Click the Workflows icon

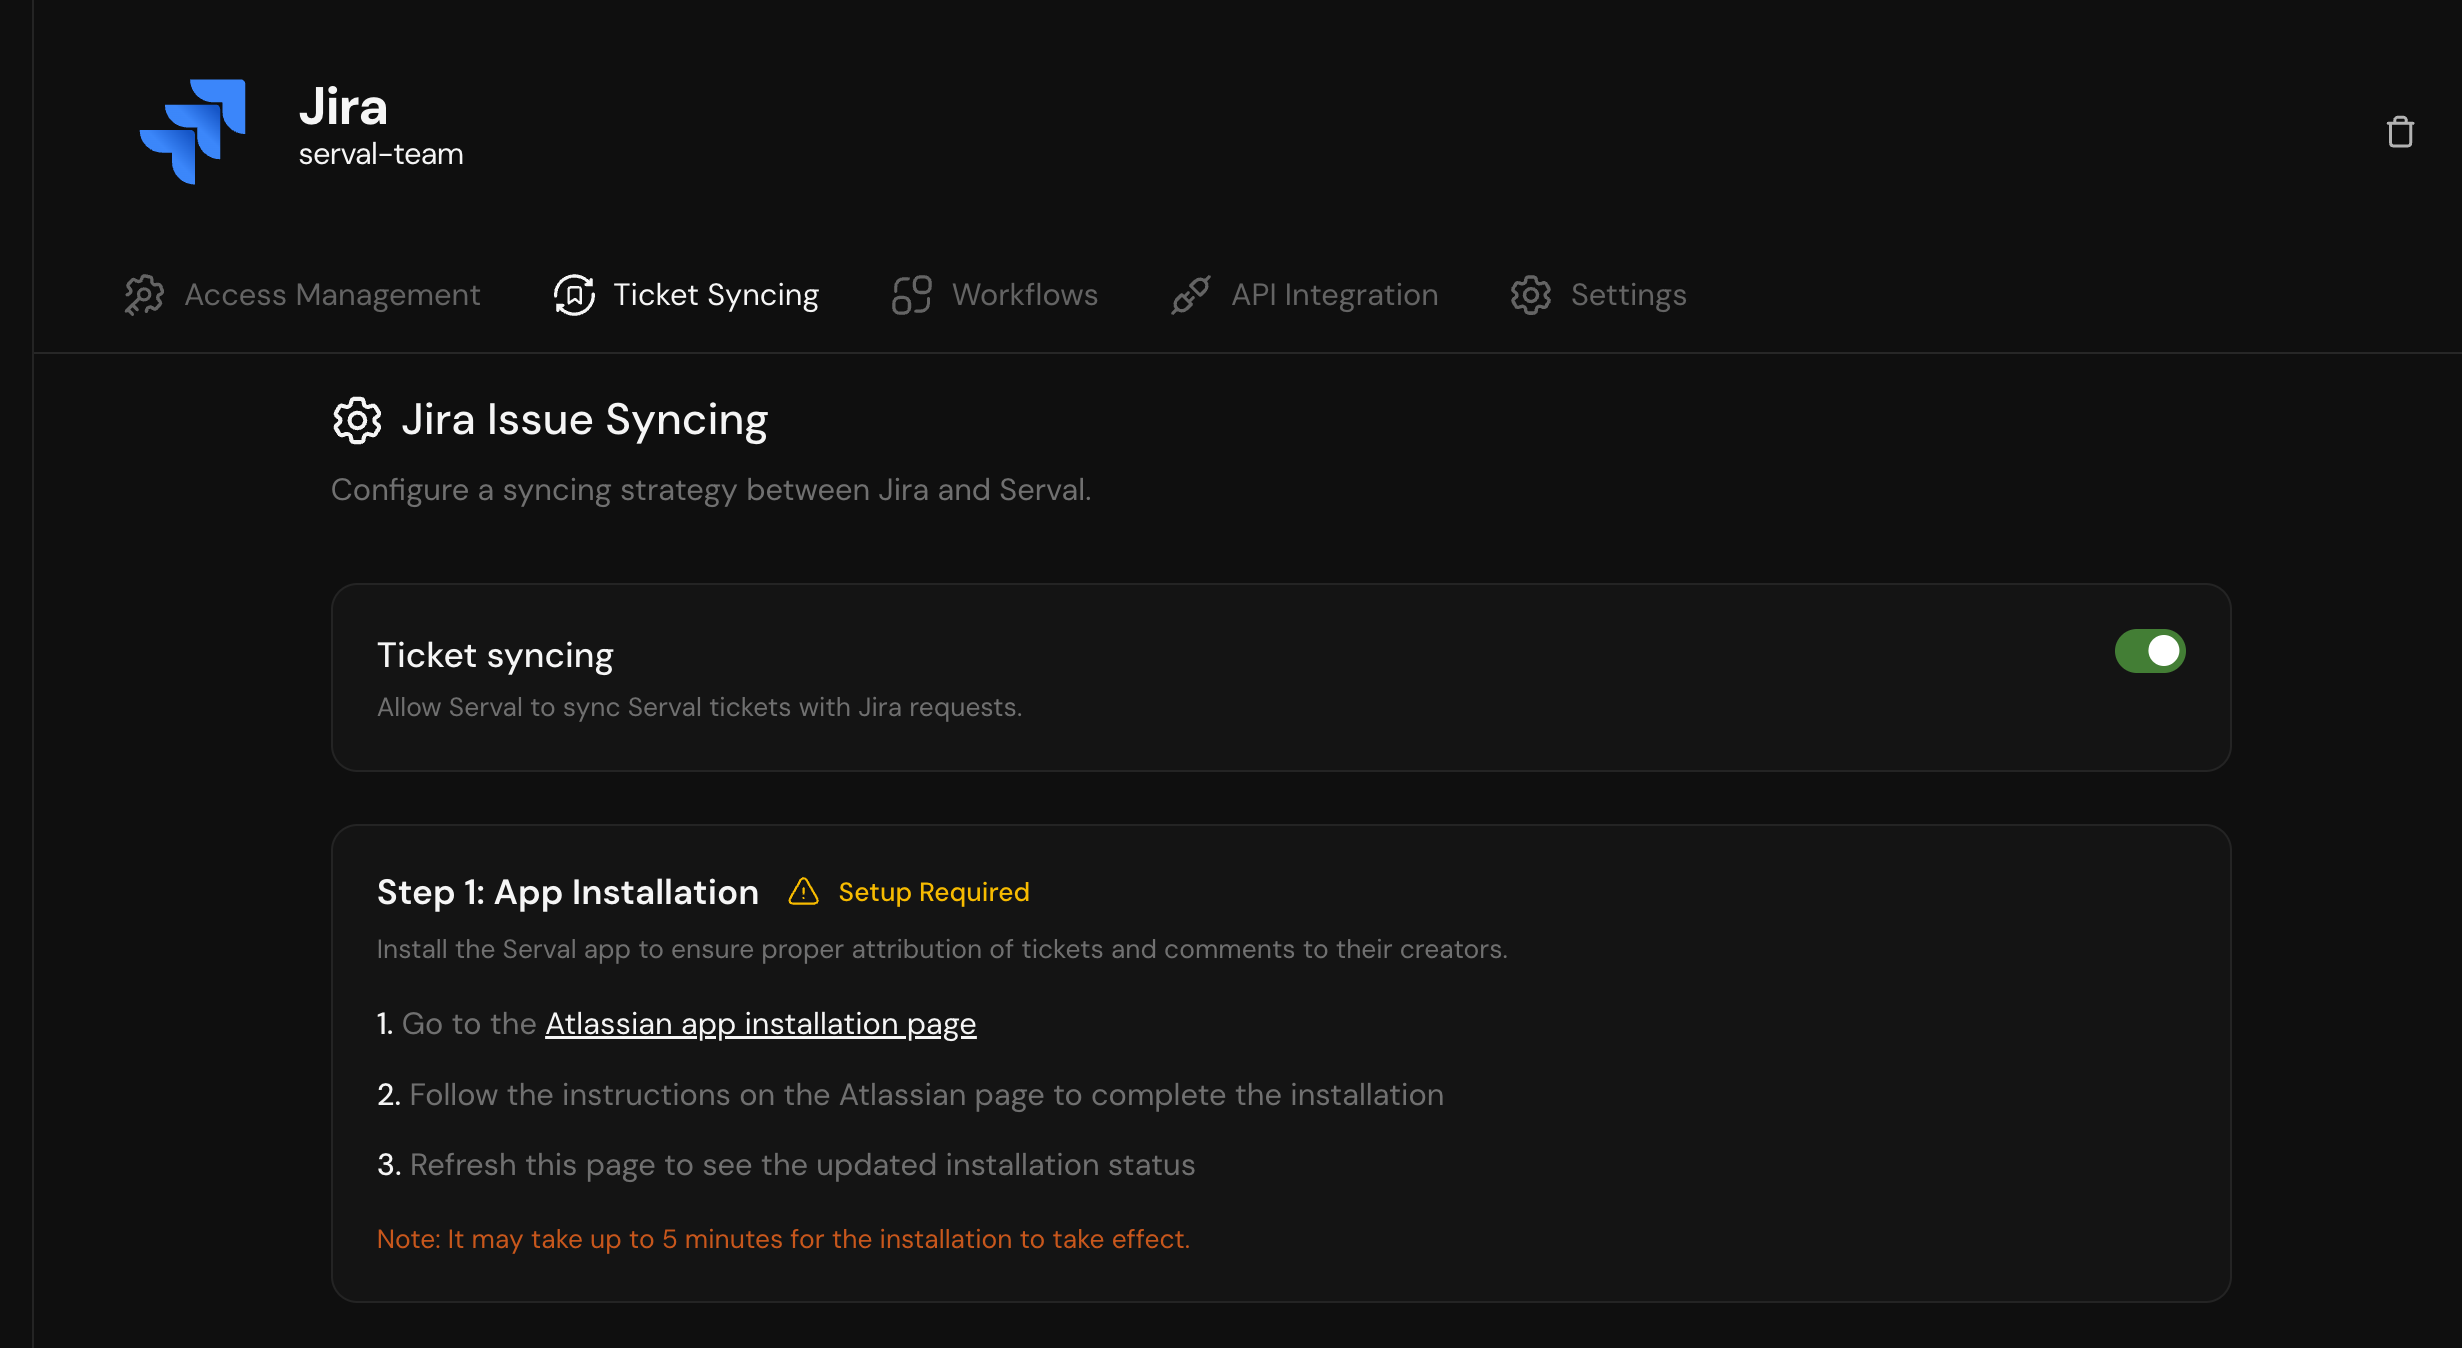click(x=911, y=295)
